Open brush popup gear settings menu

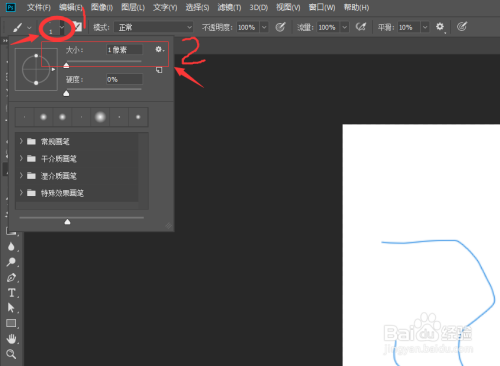[x=159, y=49]
